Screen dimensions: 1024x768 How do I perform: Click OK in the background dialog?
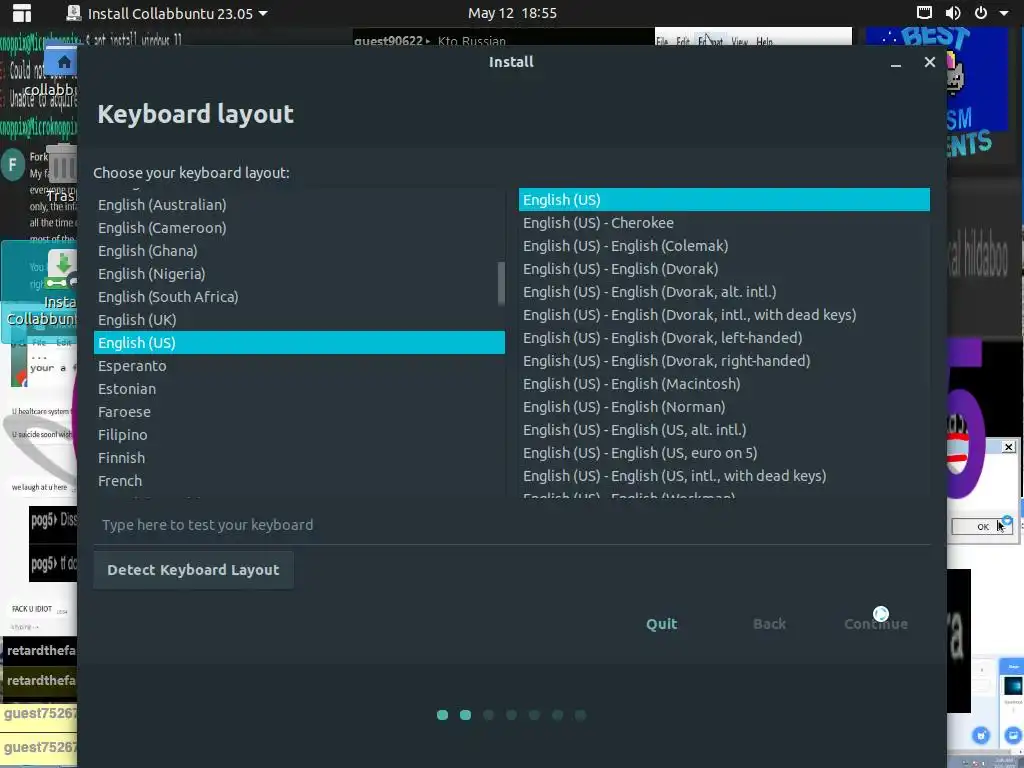[x=982, y=526]
